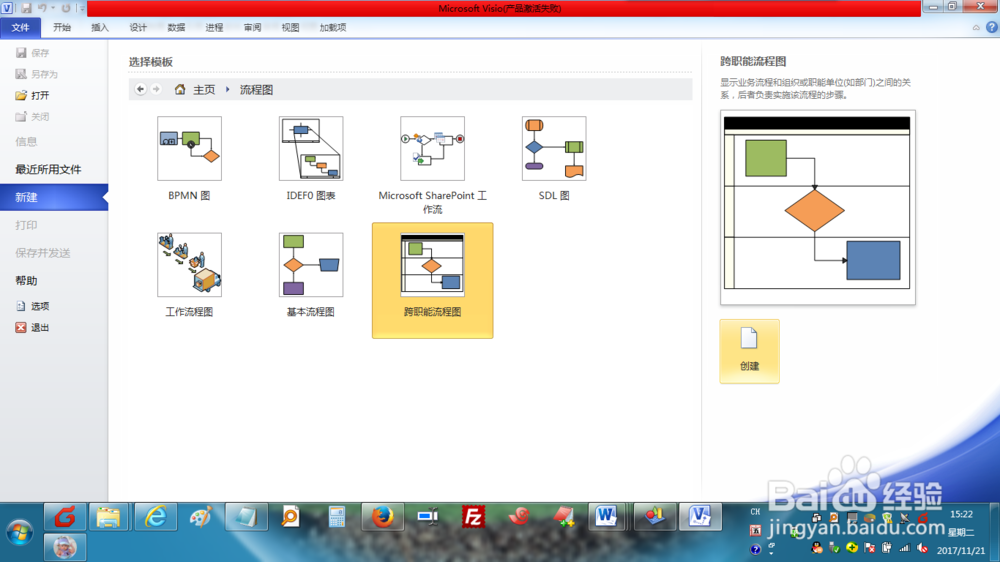Open 保存并发送 section

click(43, 253)
